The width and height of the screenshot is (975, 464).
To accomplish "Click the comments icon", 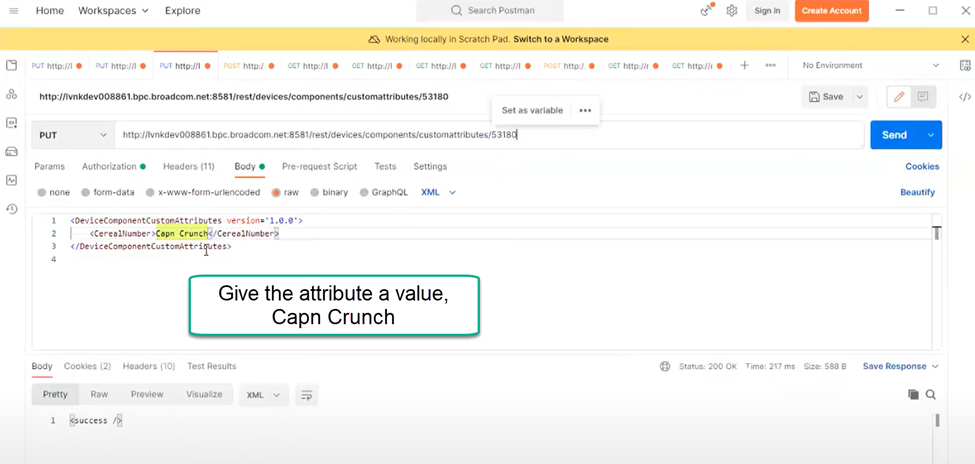I will [x=923, y=97].
